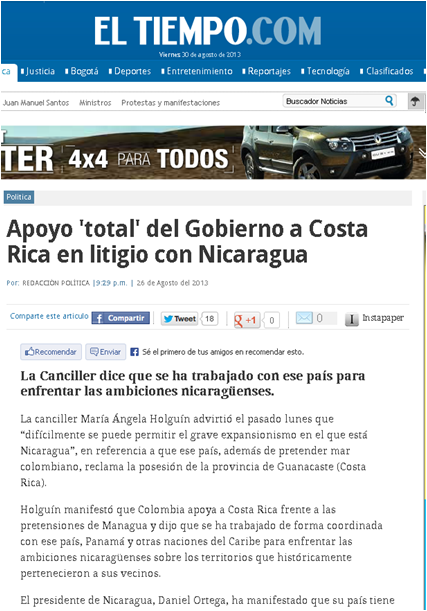This screenshot has width=427, height=611.
Task: Email the article using envelope icon
Action: (x=304, y=318)
